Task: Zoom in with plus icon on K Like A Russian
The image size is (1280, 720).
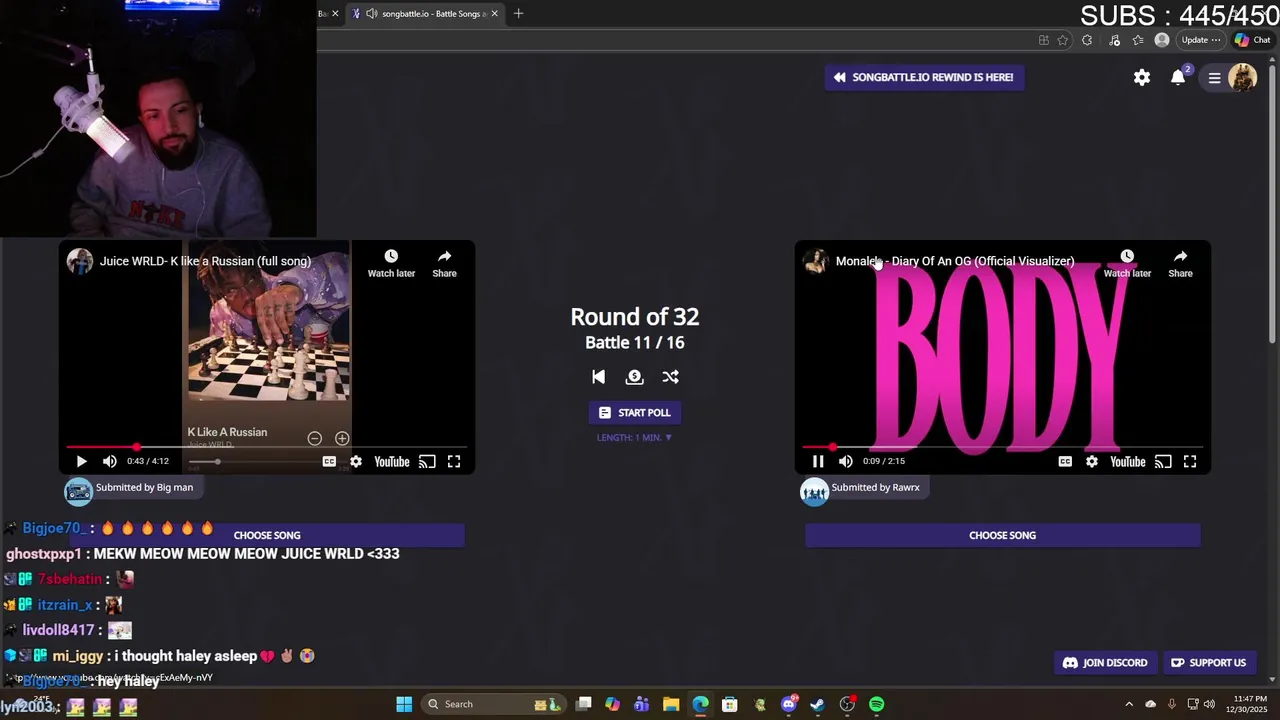Action: [x=342, y=438]
